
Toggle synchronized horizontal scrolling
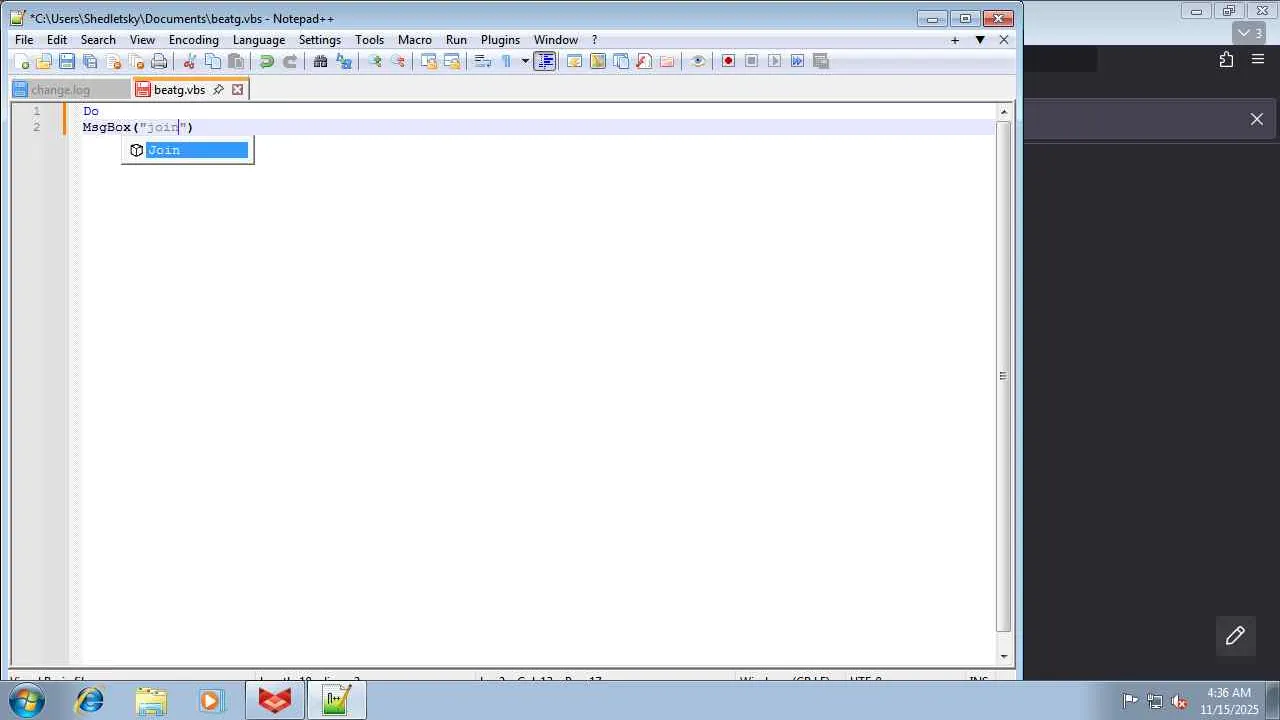click(451, 61)
